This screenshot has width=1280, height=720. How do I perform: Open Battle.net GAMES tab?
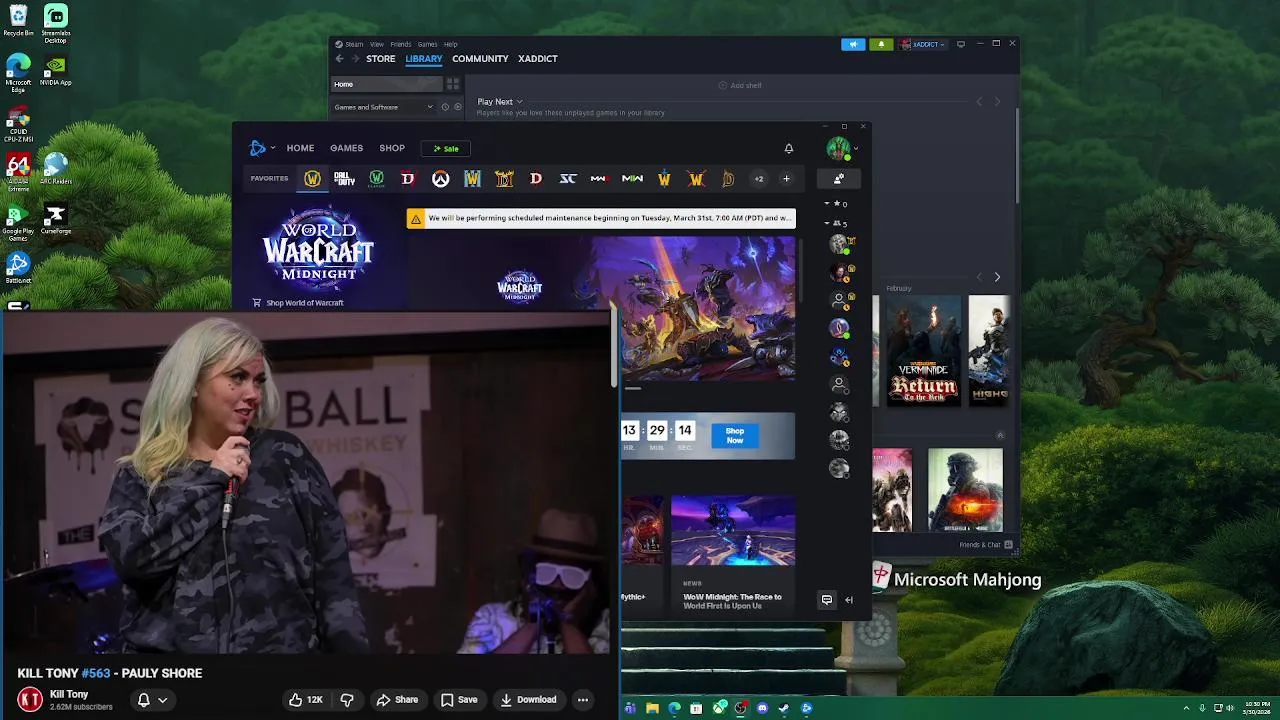(347, 148)
